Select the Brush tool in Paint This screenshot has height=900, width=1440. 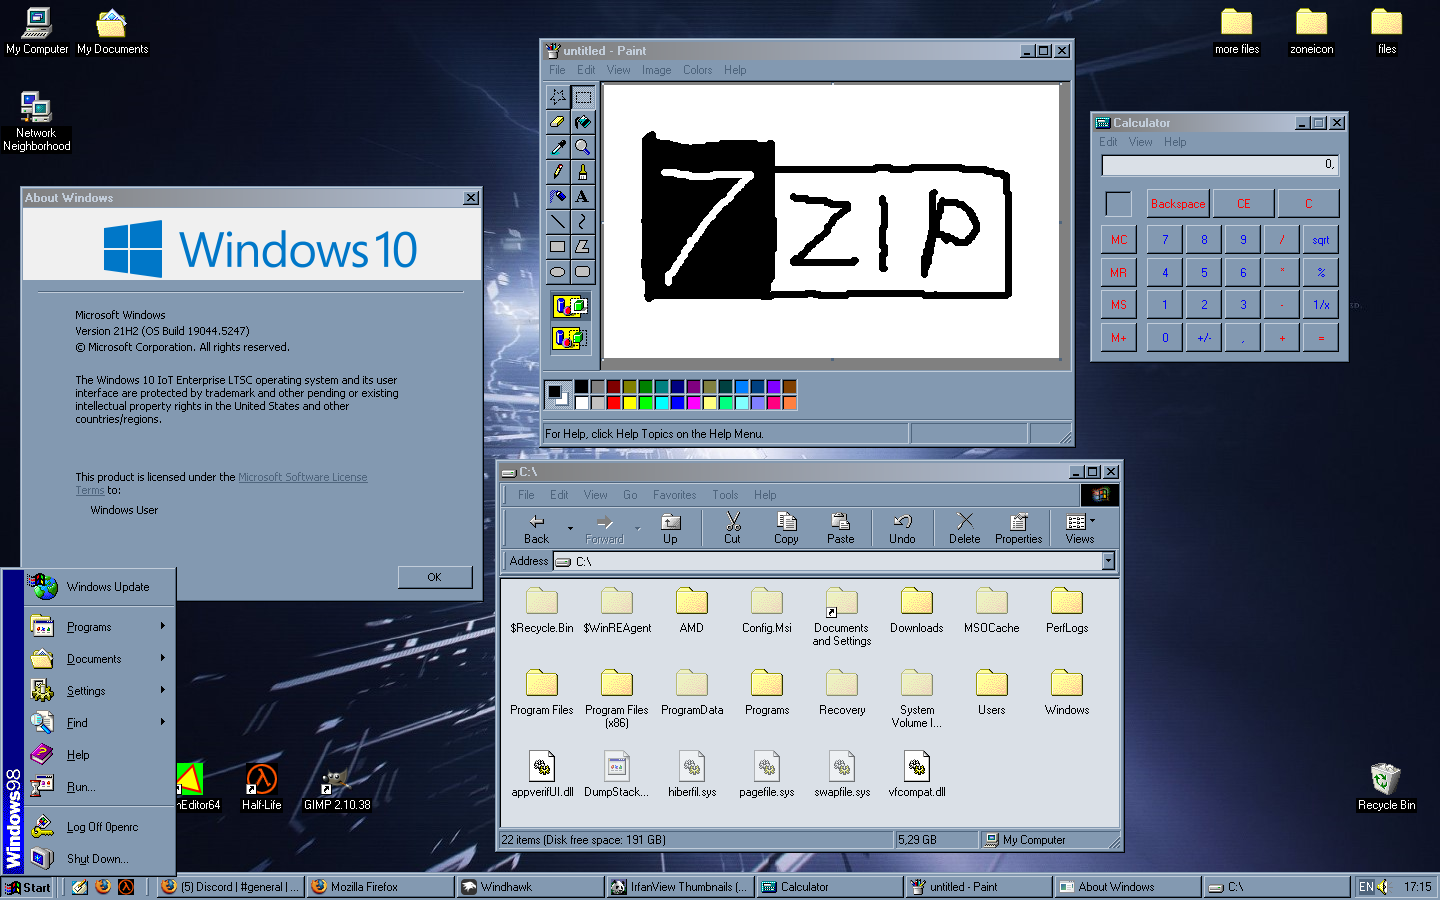(x=583, y=172)
